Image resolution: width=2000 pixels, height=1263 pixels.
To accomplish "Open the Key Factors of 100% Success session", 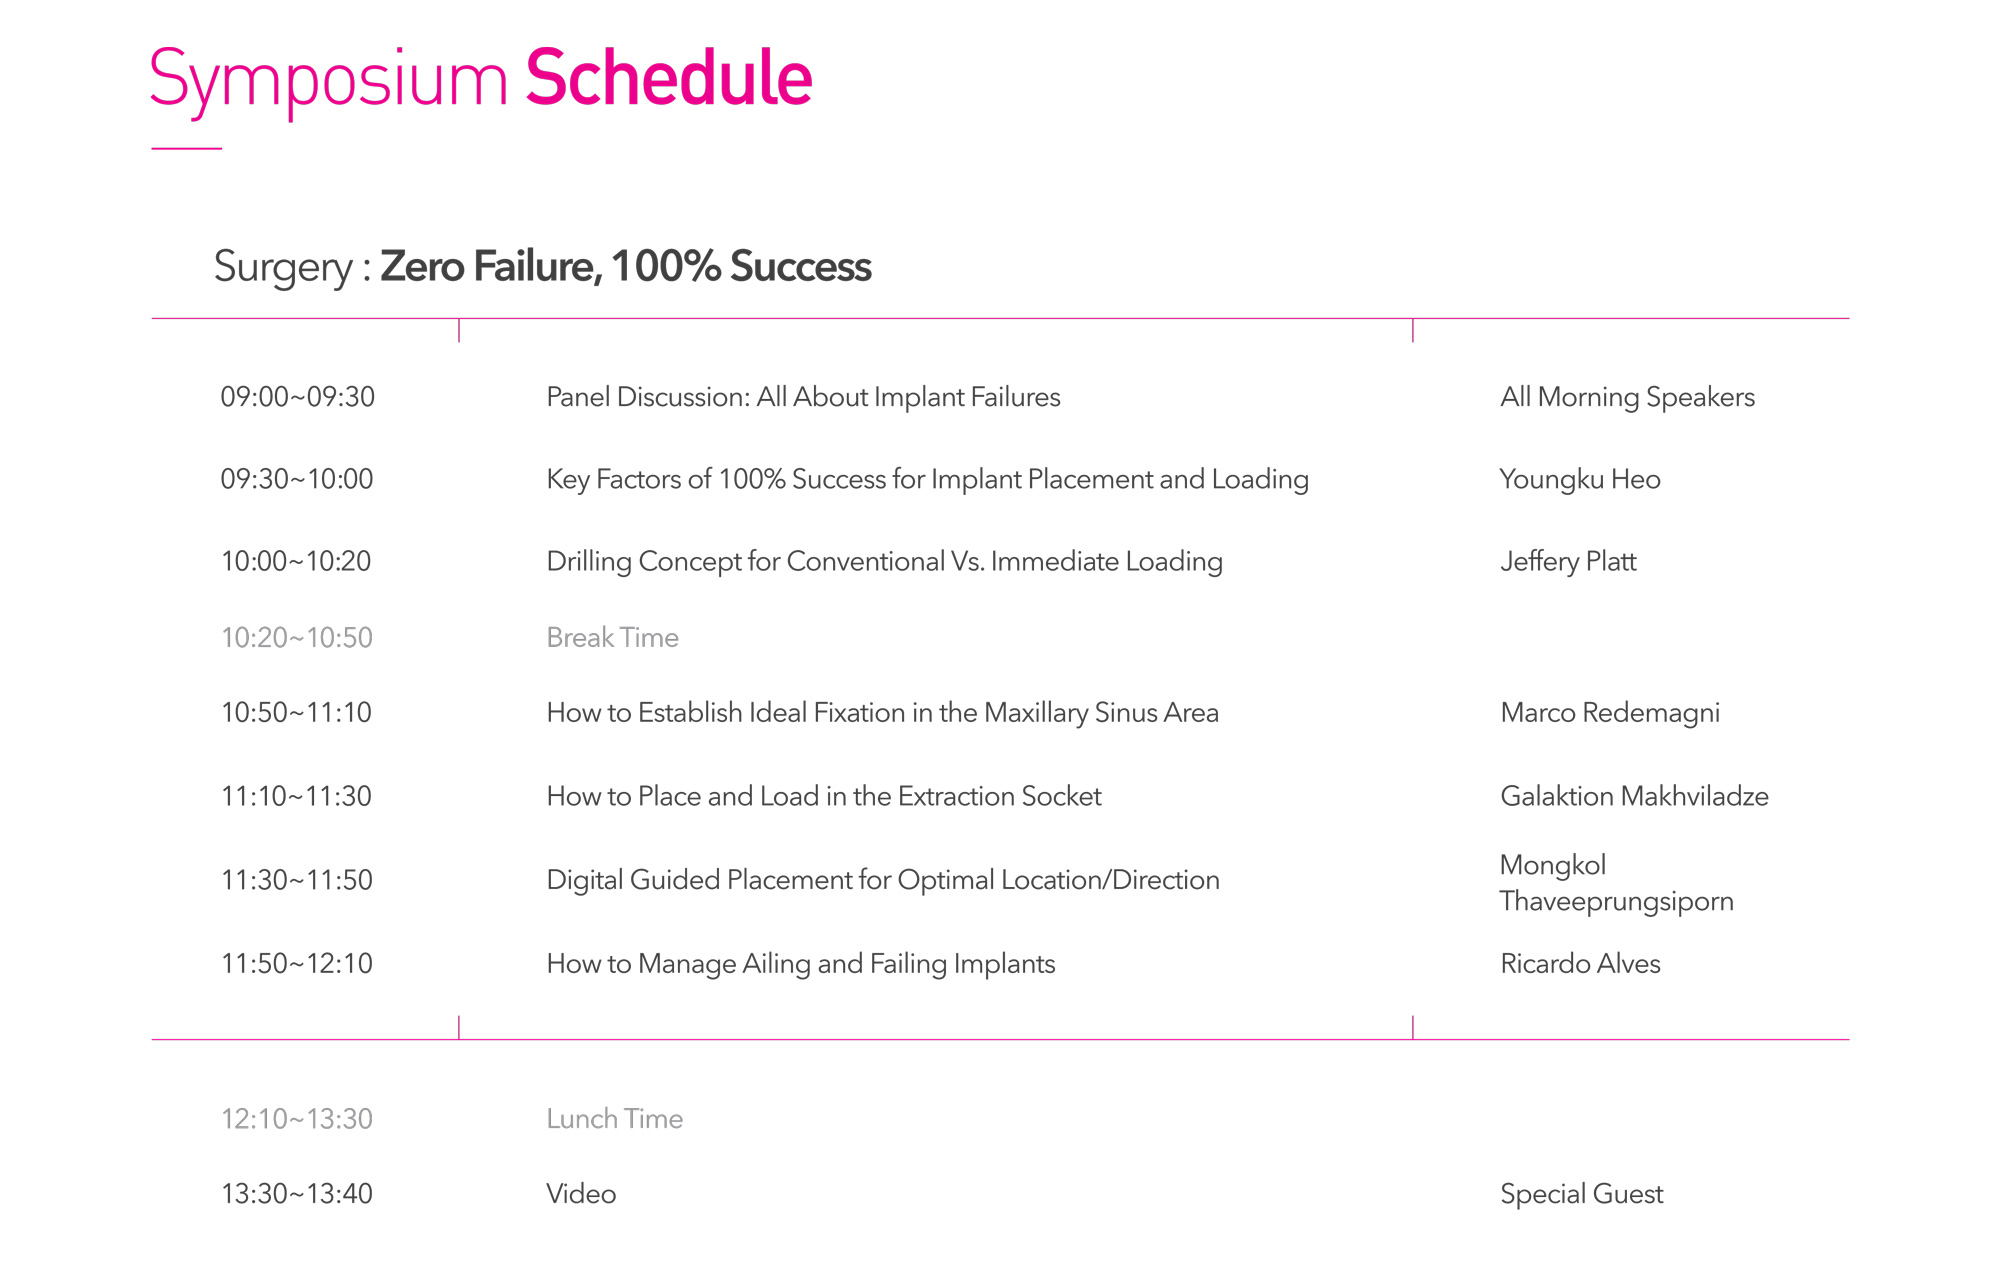I will click(x=927, y=479).
